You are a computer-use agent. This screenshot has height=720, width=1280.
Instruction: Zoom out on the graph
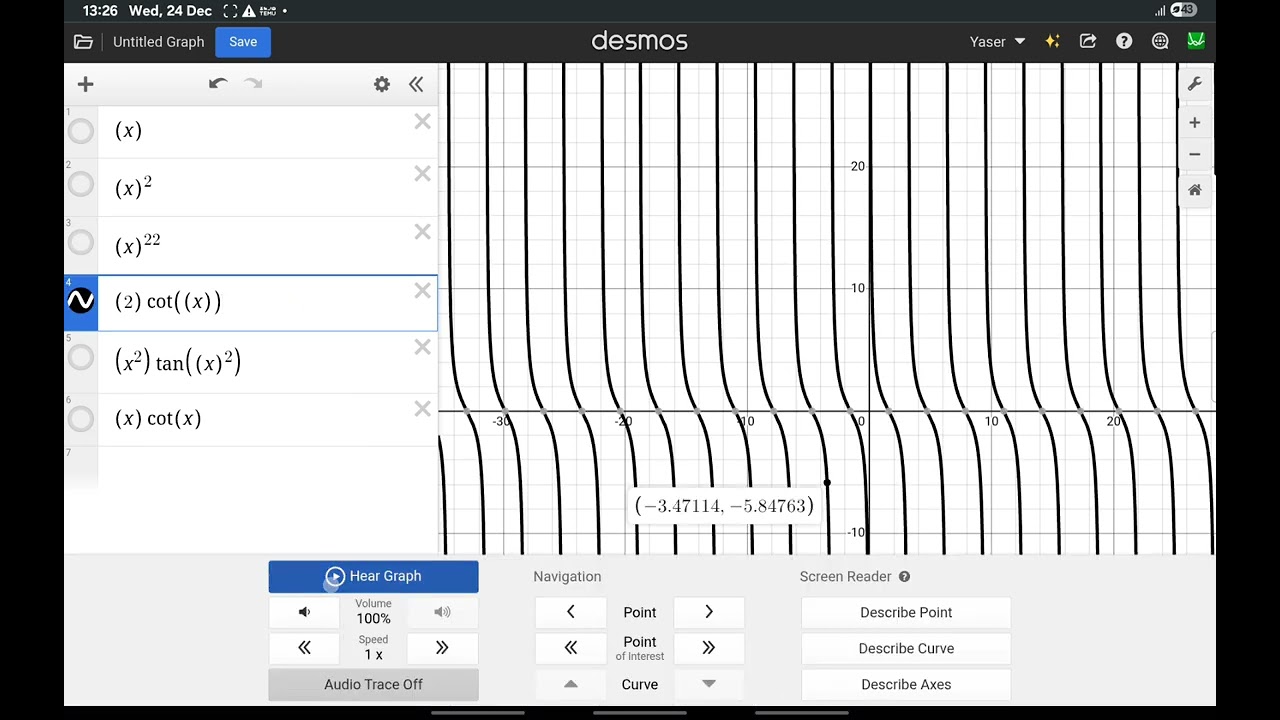[1194, 155]
